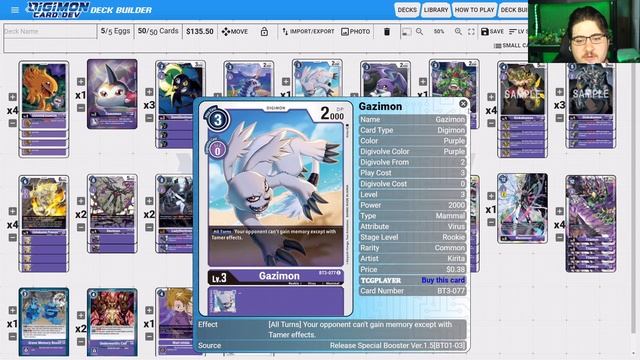The width and height of the screenshot is (640, 360).
Task: Remove a copy of the yellow flame card x4
Action: pyautogui.click(x=13, y=237)
